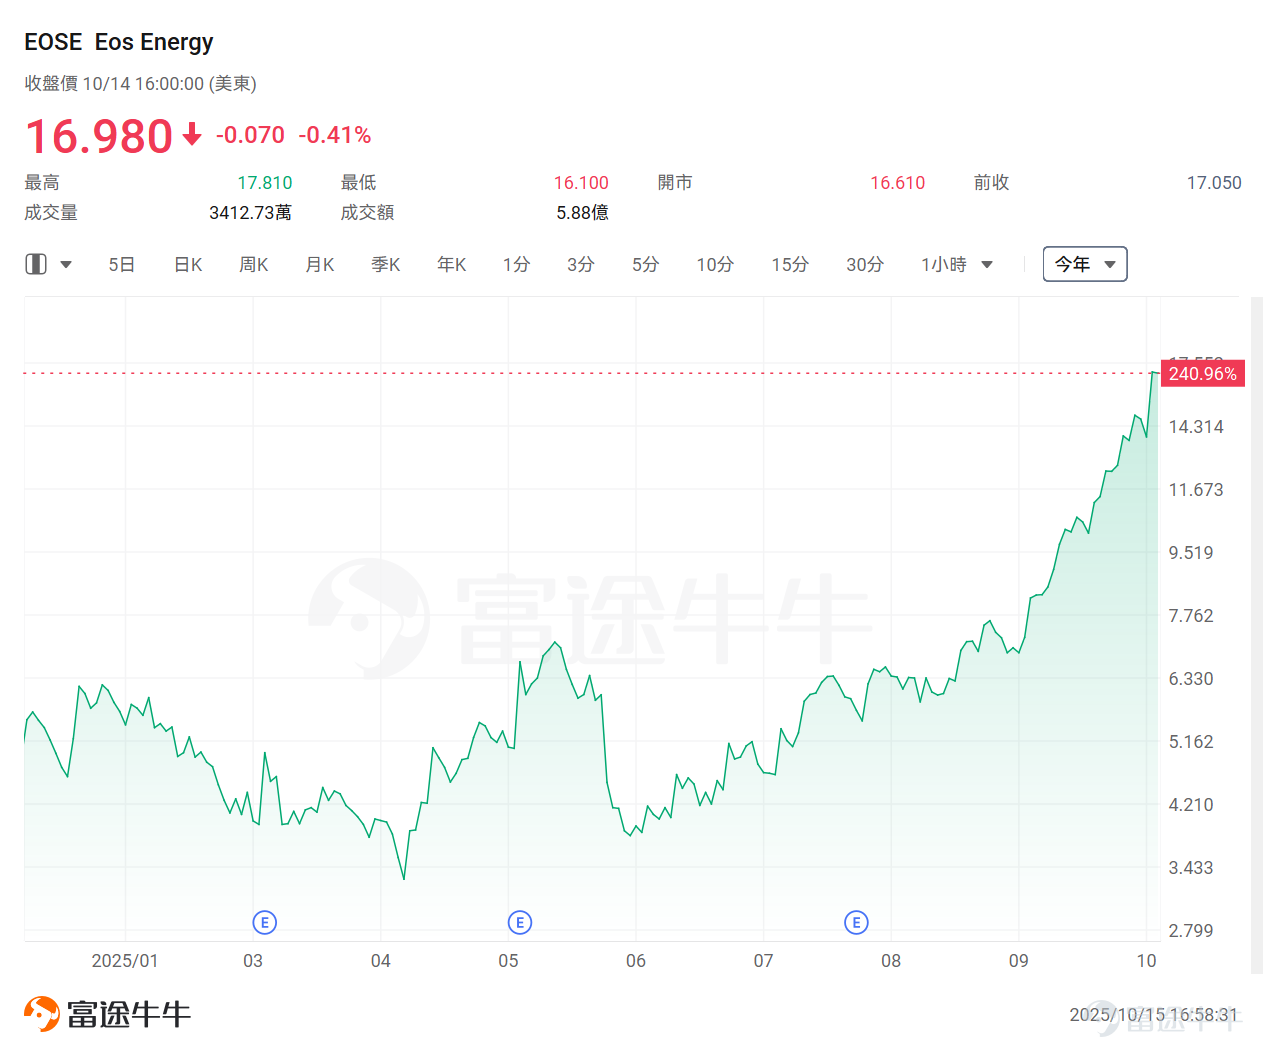
Task: Select the 周K weekly chart tab
Action: 254,265
